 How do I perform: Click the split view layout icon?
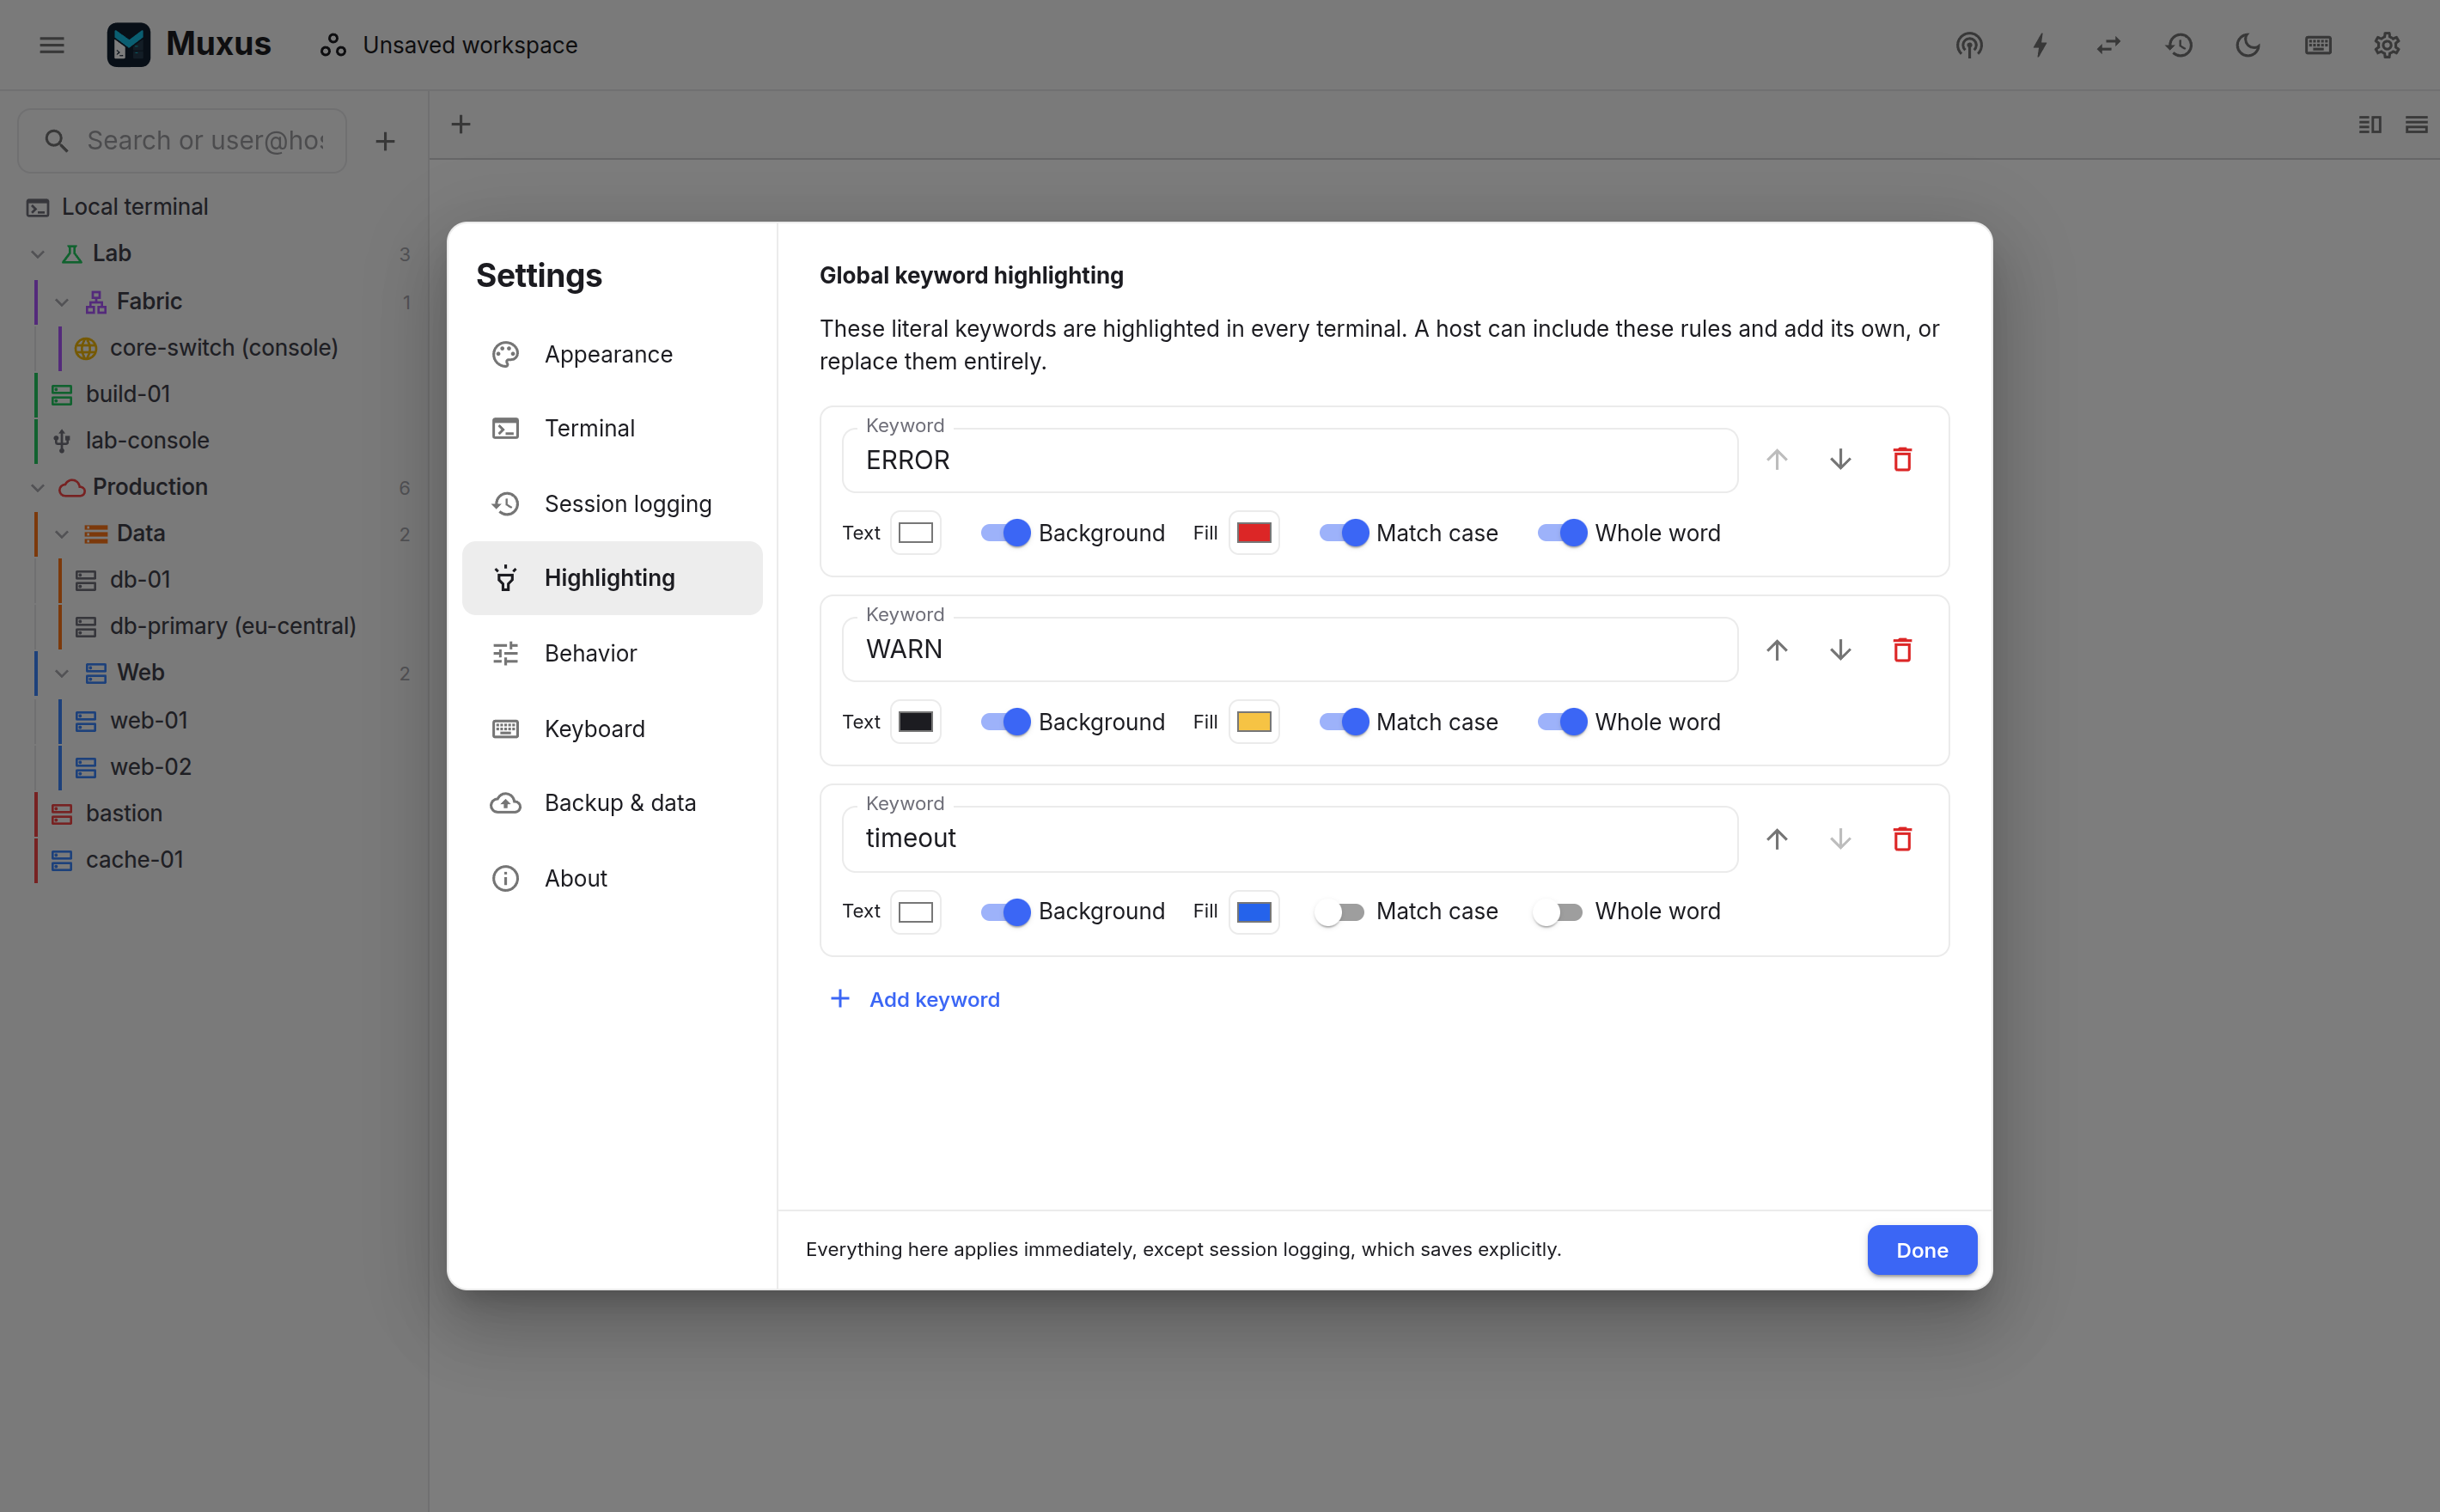[x=2370, y=124]
